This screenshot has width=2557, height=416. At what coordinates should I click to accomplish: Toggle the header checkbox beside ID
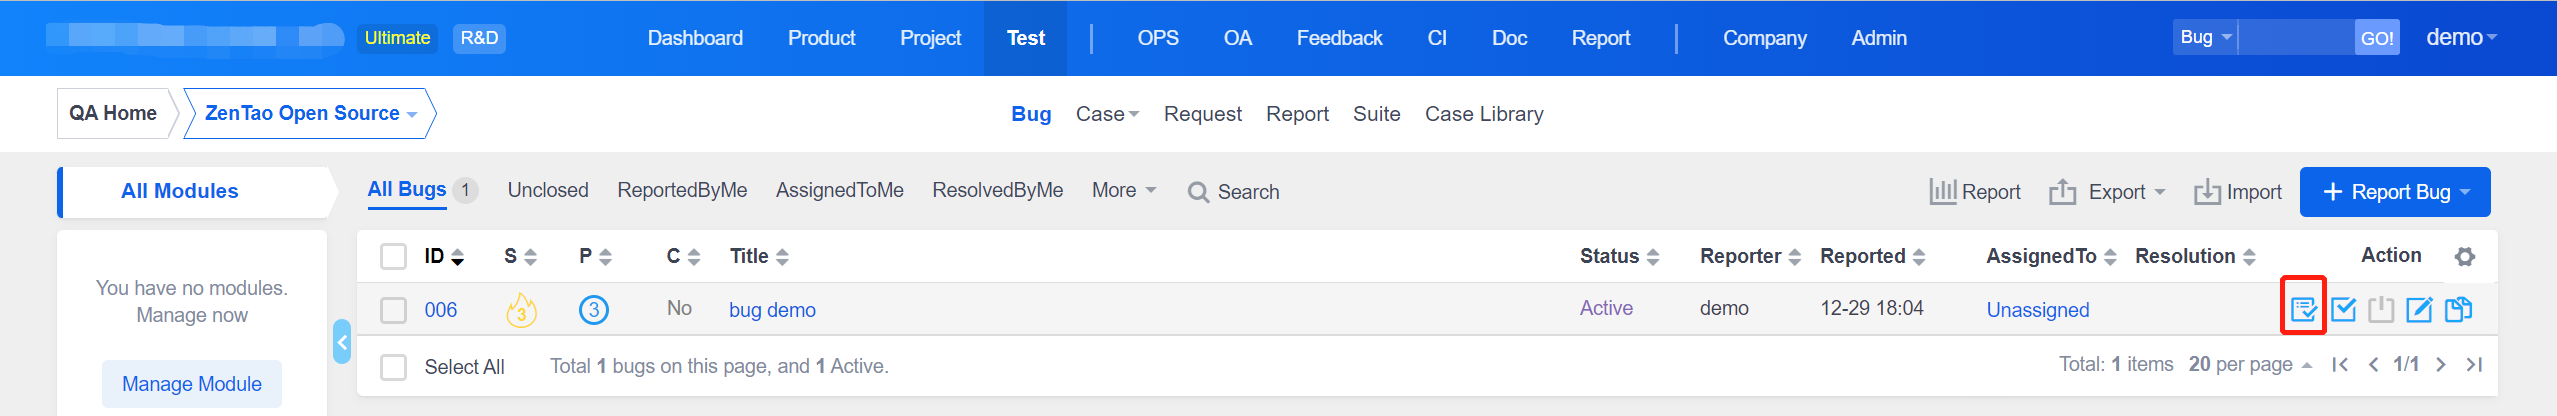pyautogui.click(x=394, y=257)
